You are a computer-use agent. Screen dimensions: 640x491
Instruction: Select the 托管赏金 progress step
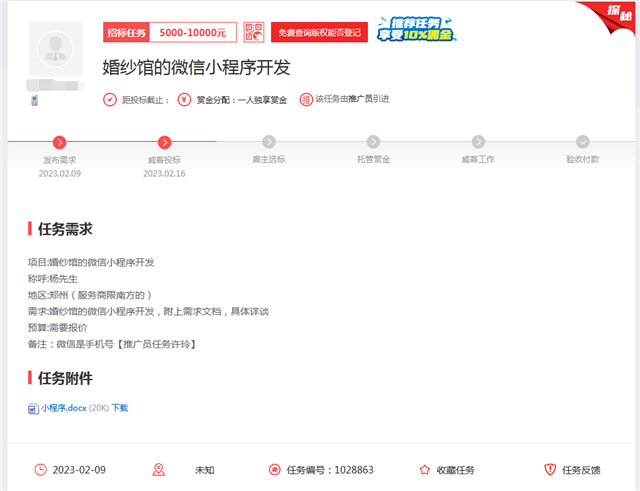373,142
